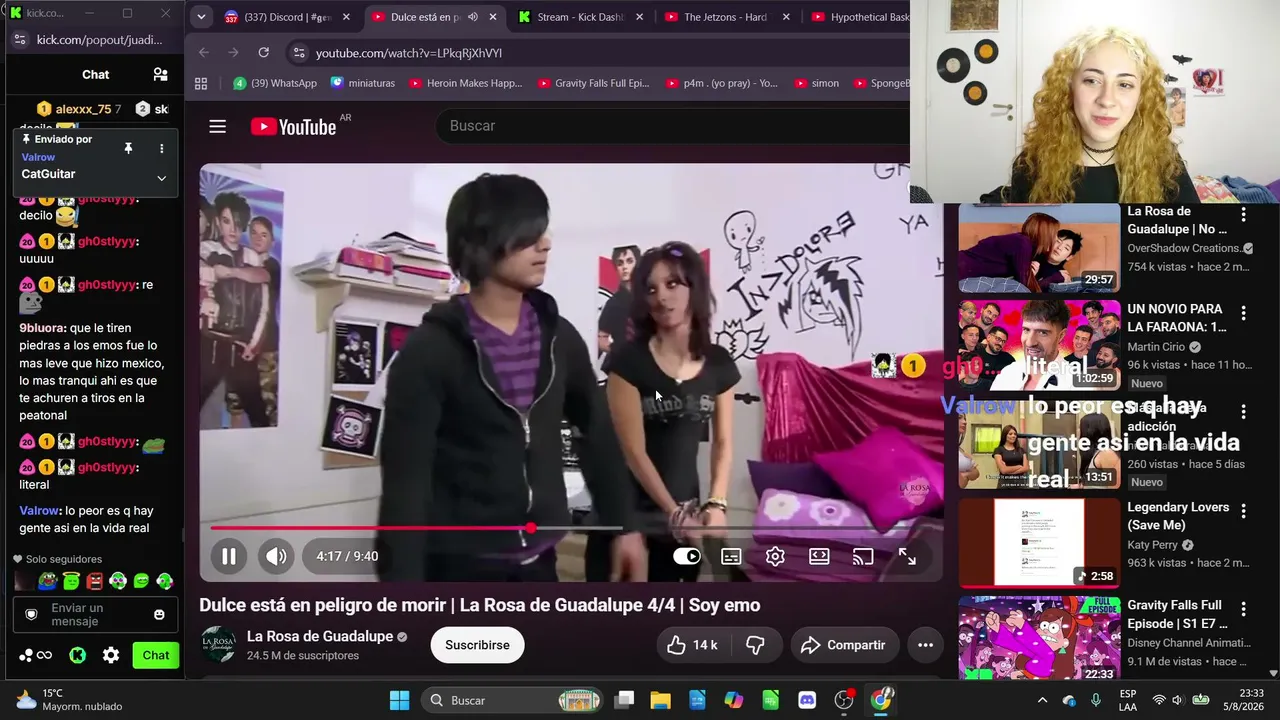
Task: Send message with green Chat button
Action: point(155,656)
